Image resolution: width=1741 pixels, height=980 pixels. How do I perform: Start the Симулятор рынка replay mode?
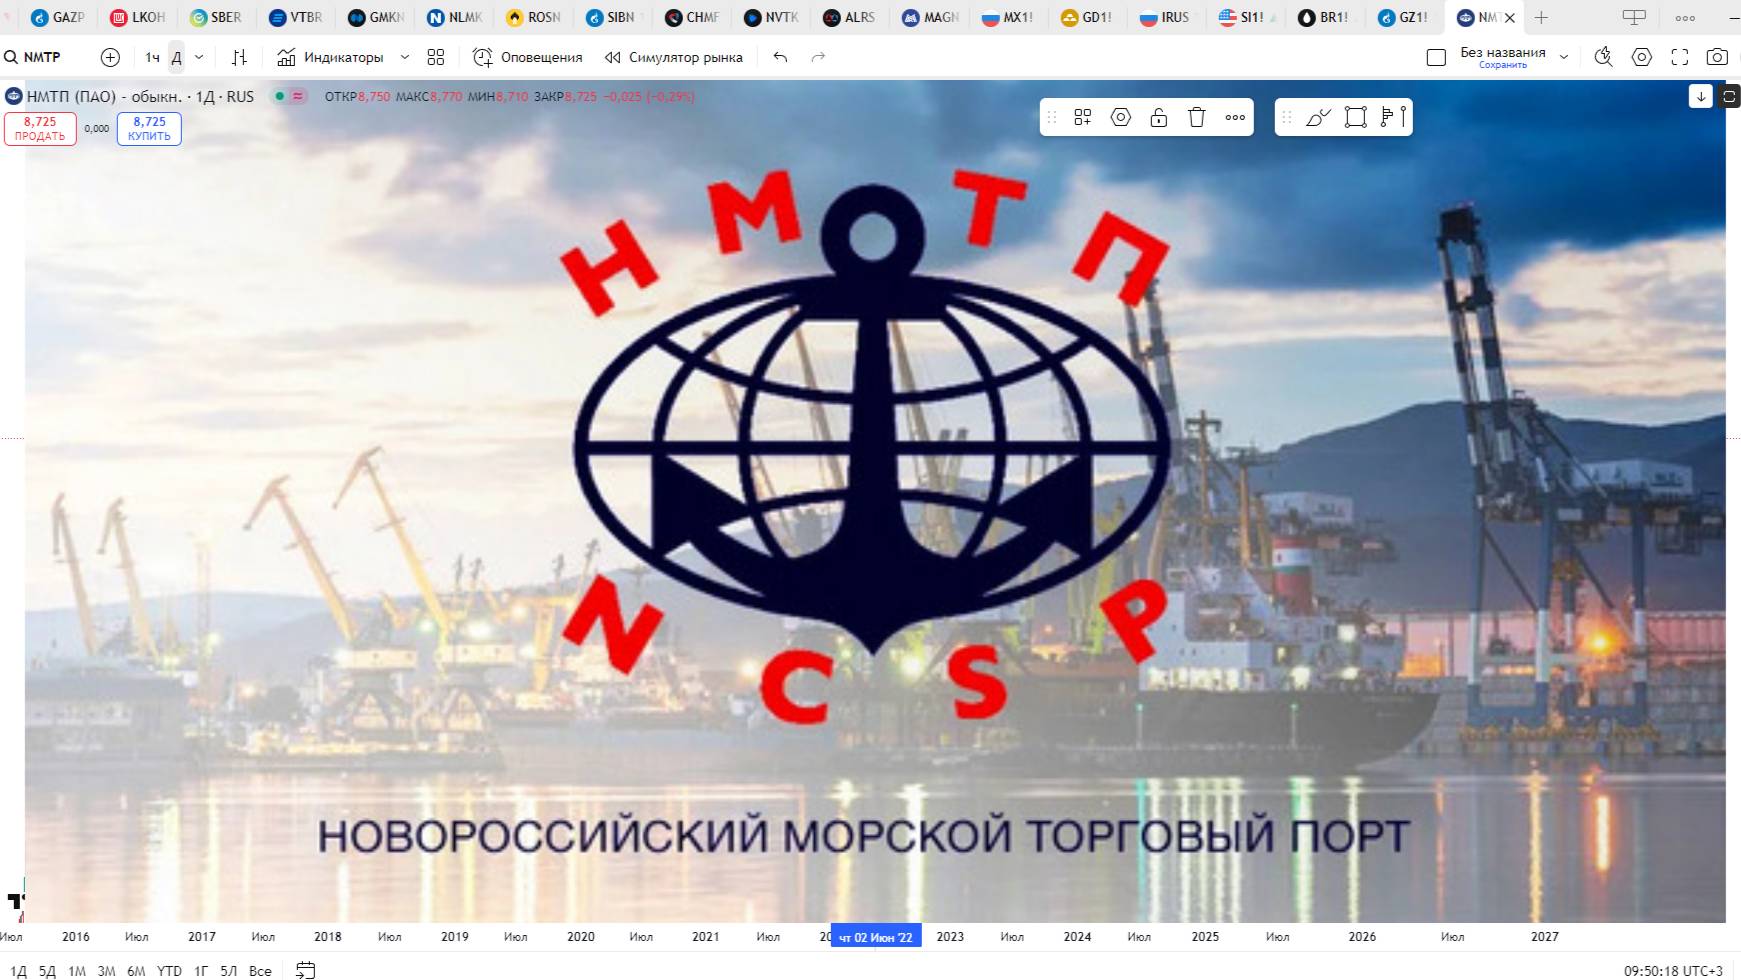[x=673, y=57]
